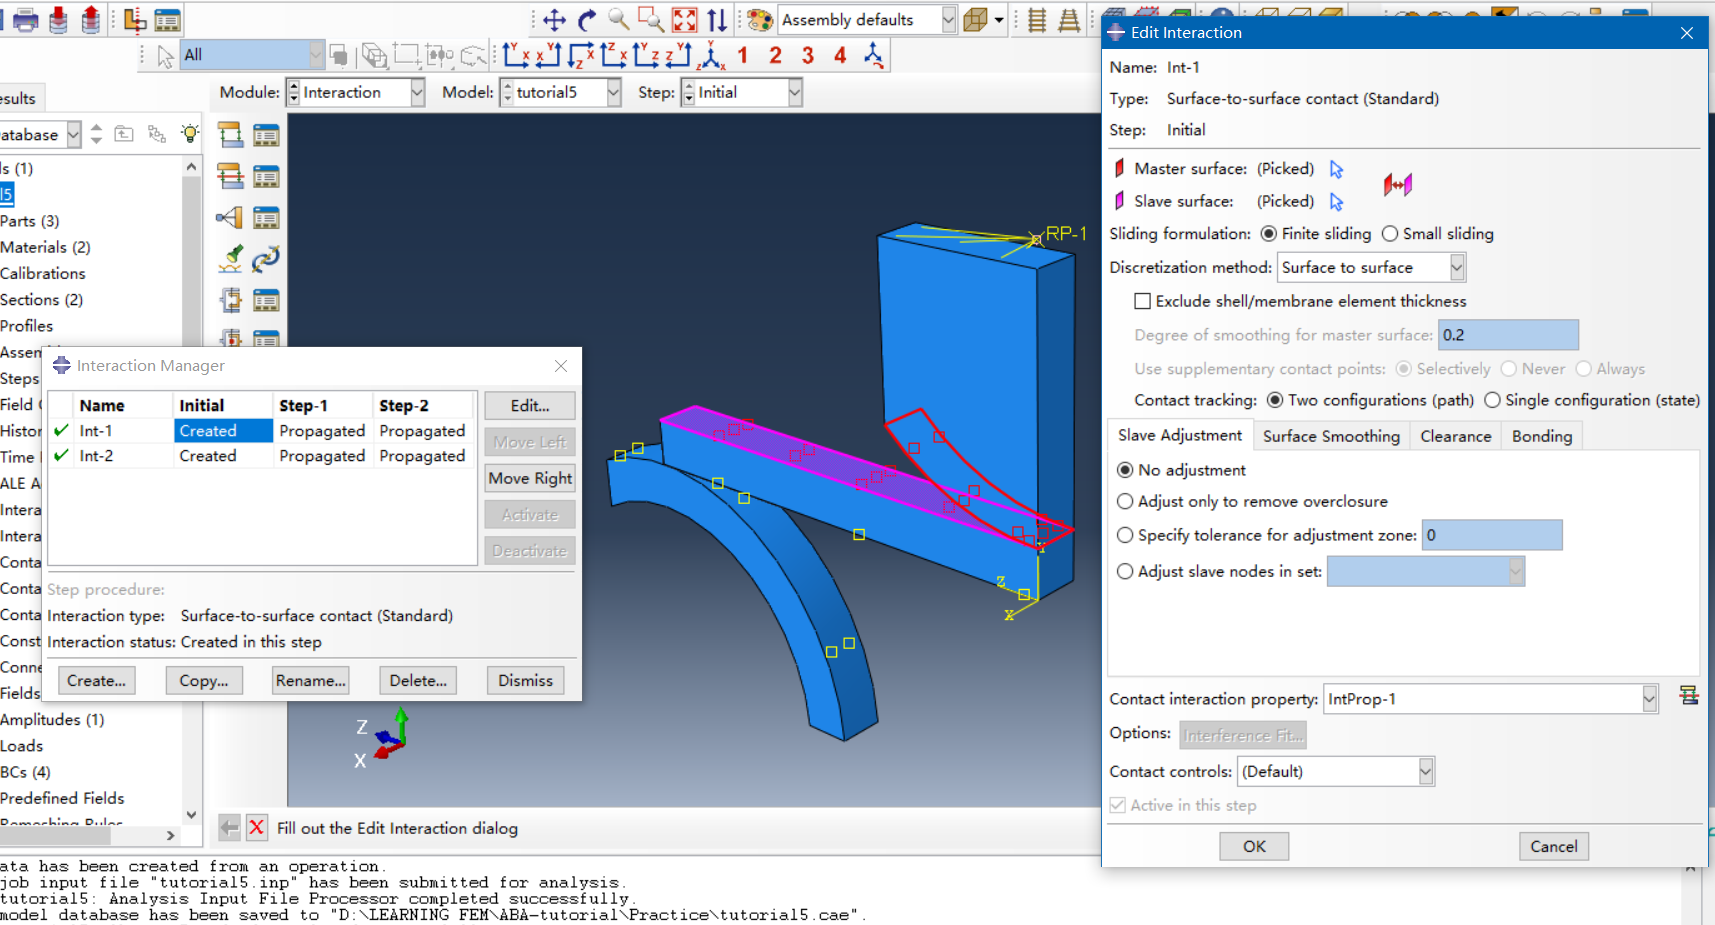The image size is (1715, 925).
Task: Activate the Rotate View tool
Action: point(587,19)
